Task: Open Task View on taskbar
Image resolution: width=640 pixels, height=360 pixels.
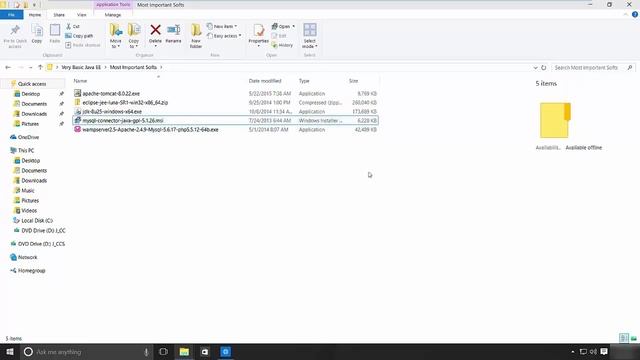Action: 163,352
